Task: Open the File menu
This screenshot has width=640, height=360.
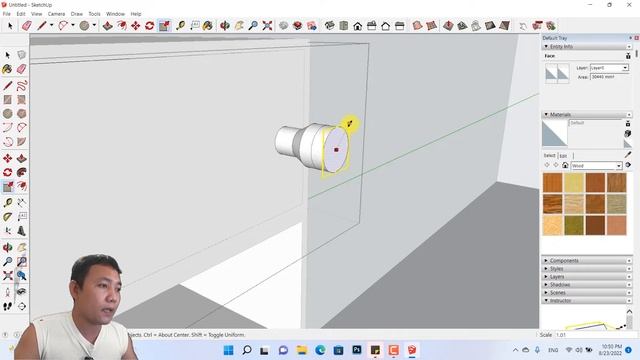Action: [x=7, y=14]
